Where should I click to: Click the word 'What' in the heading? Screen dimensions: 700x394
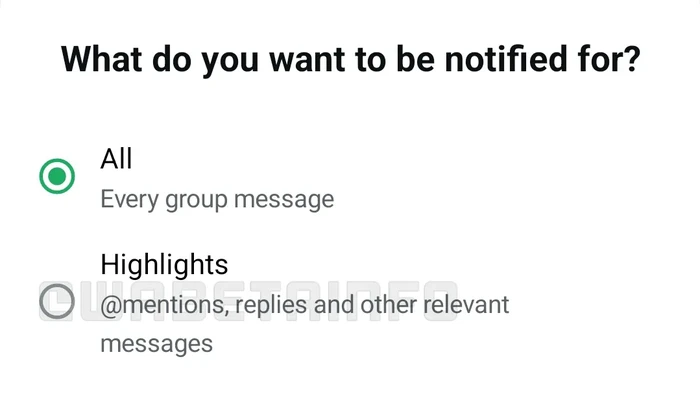pyautogui.click(x=101, y=59)
